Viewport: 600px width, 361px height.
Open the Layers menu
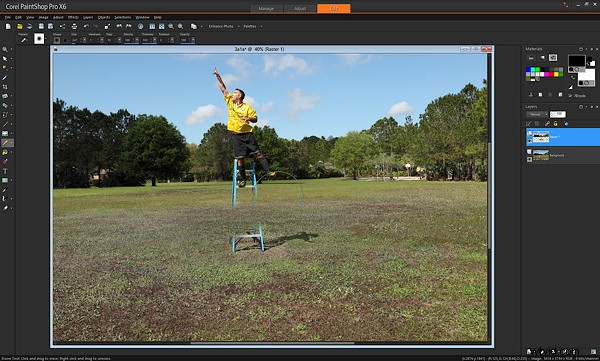pyautogui.click(x=88, y=17)
